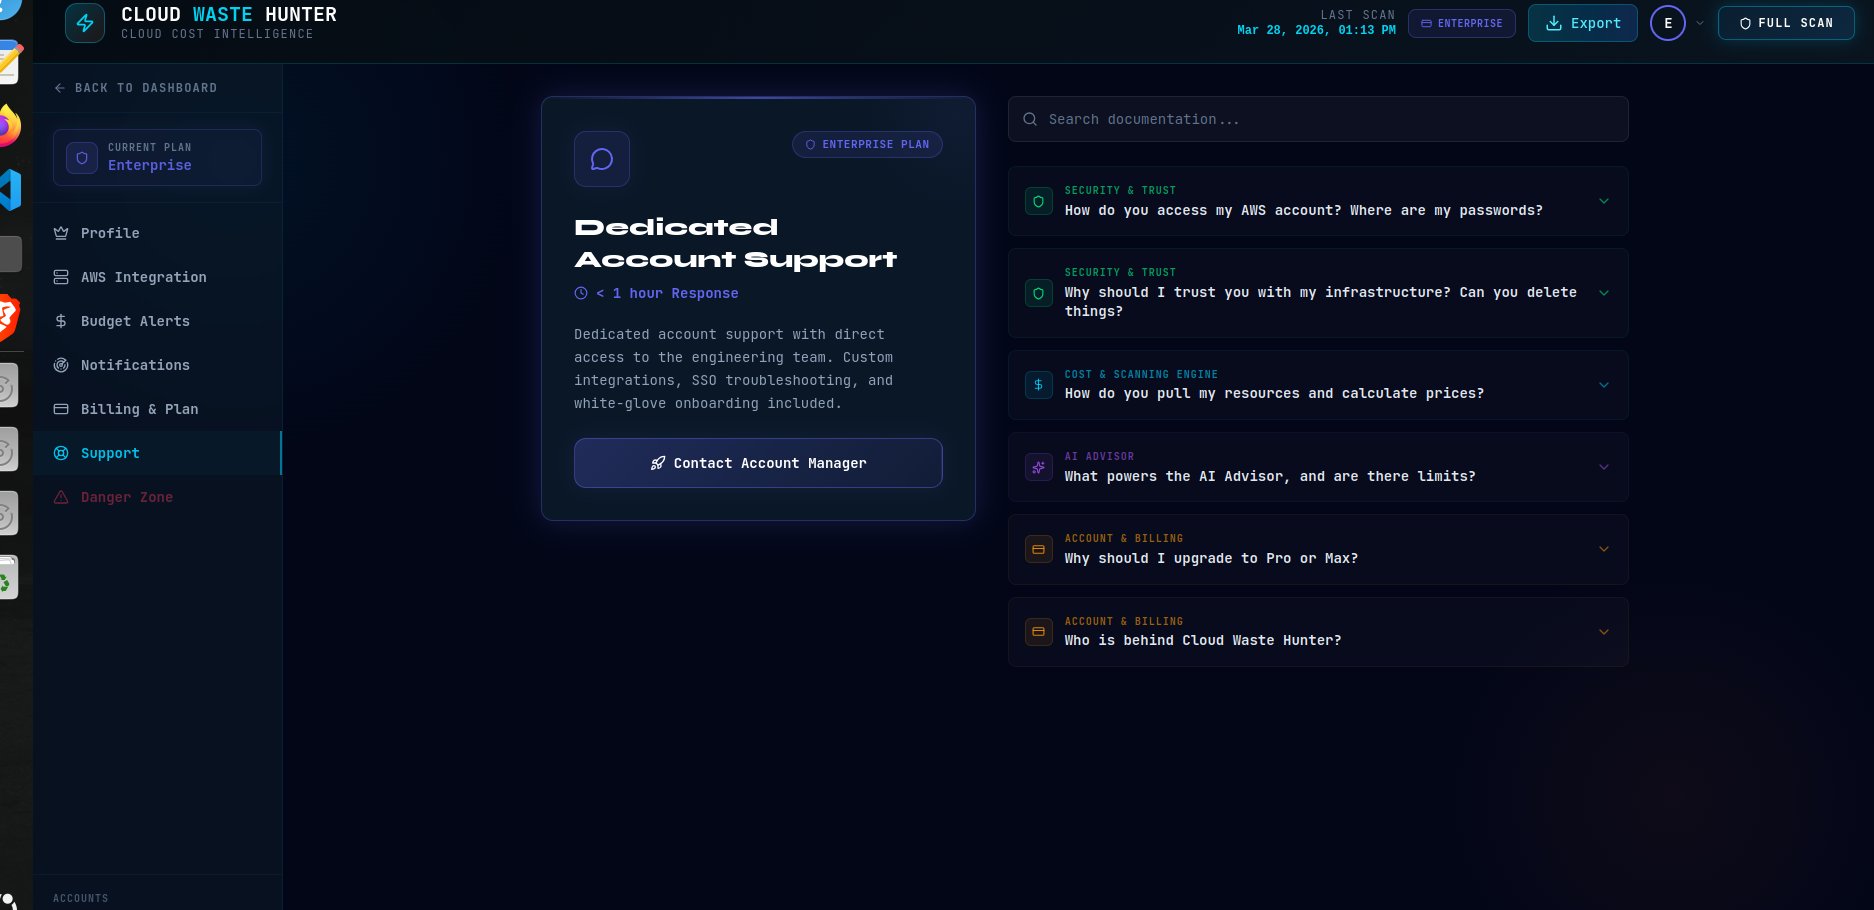Click the clock icon beside response time
The width and height of the screenshot is (1874, 910).
(581, 293)
